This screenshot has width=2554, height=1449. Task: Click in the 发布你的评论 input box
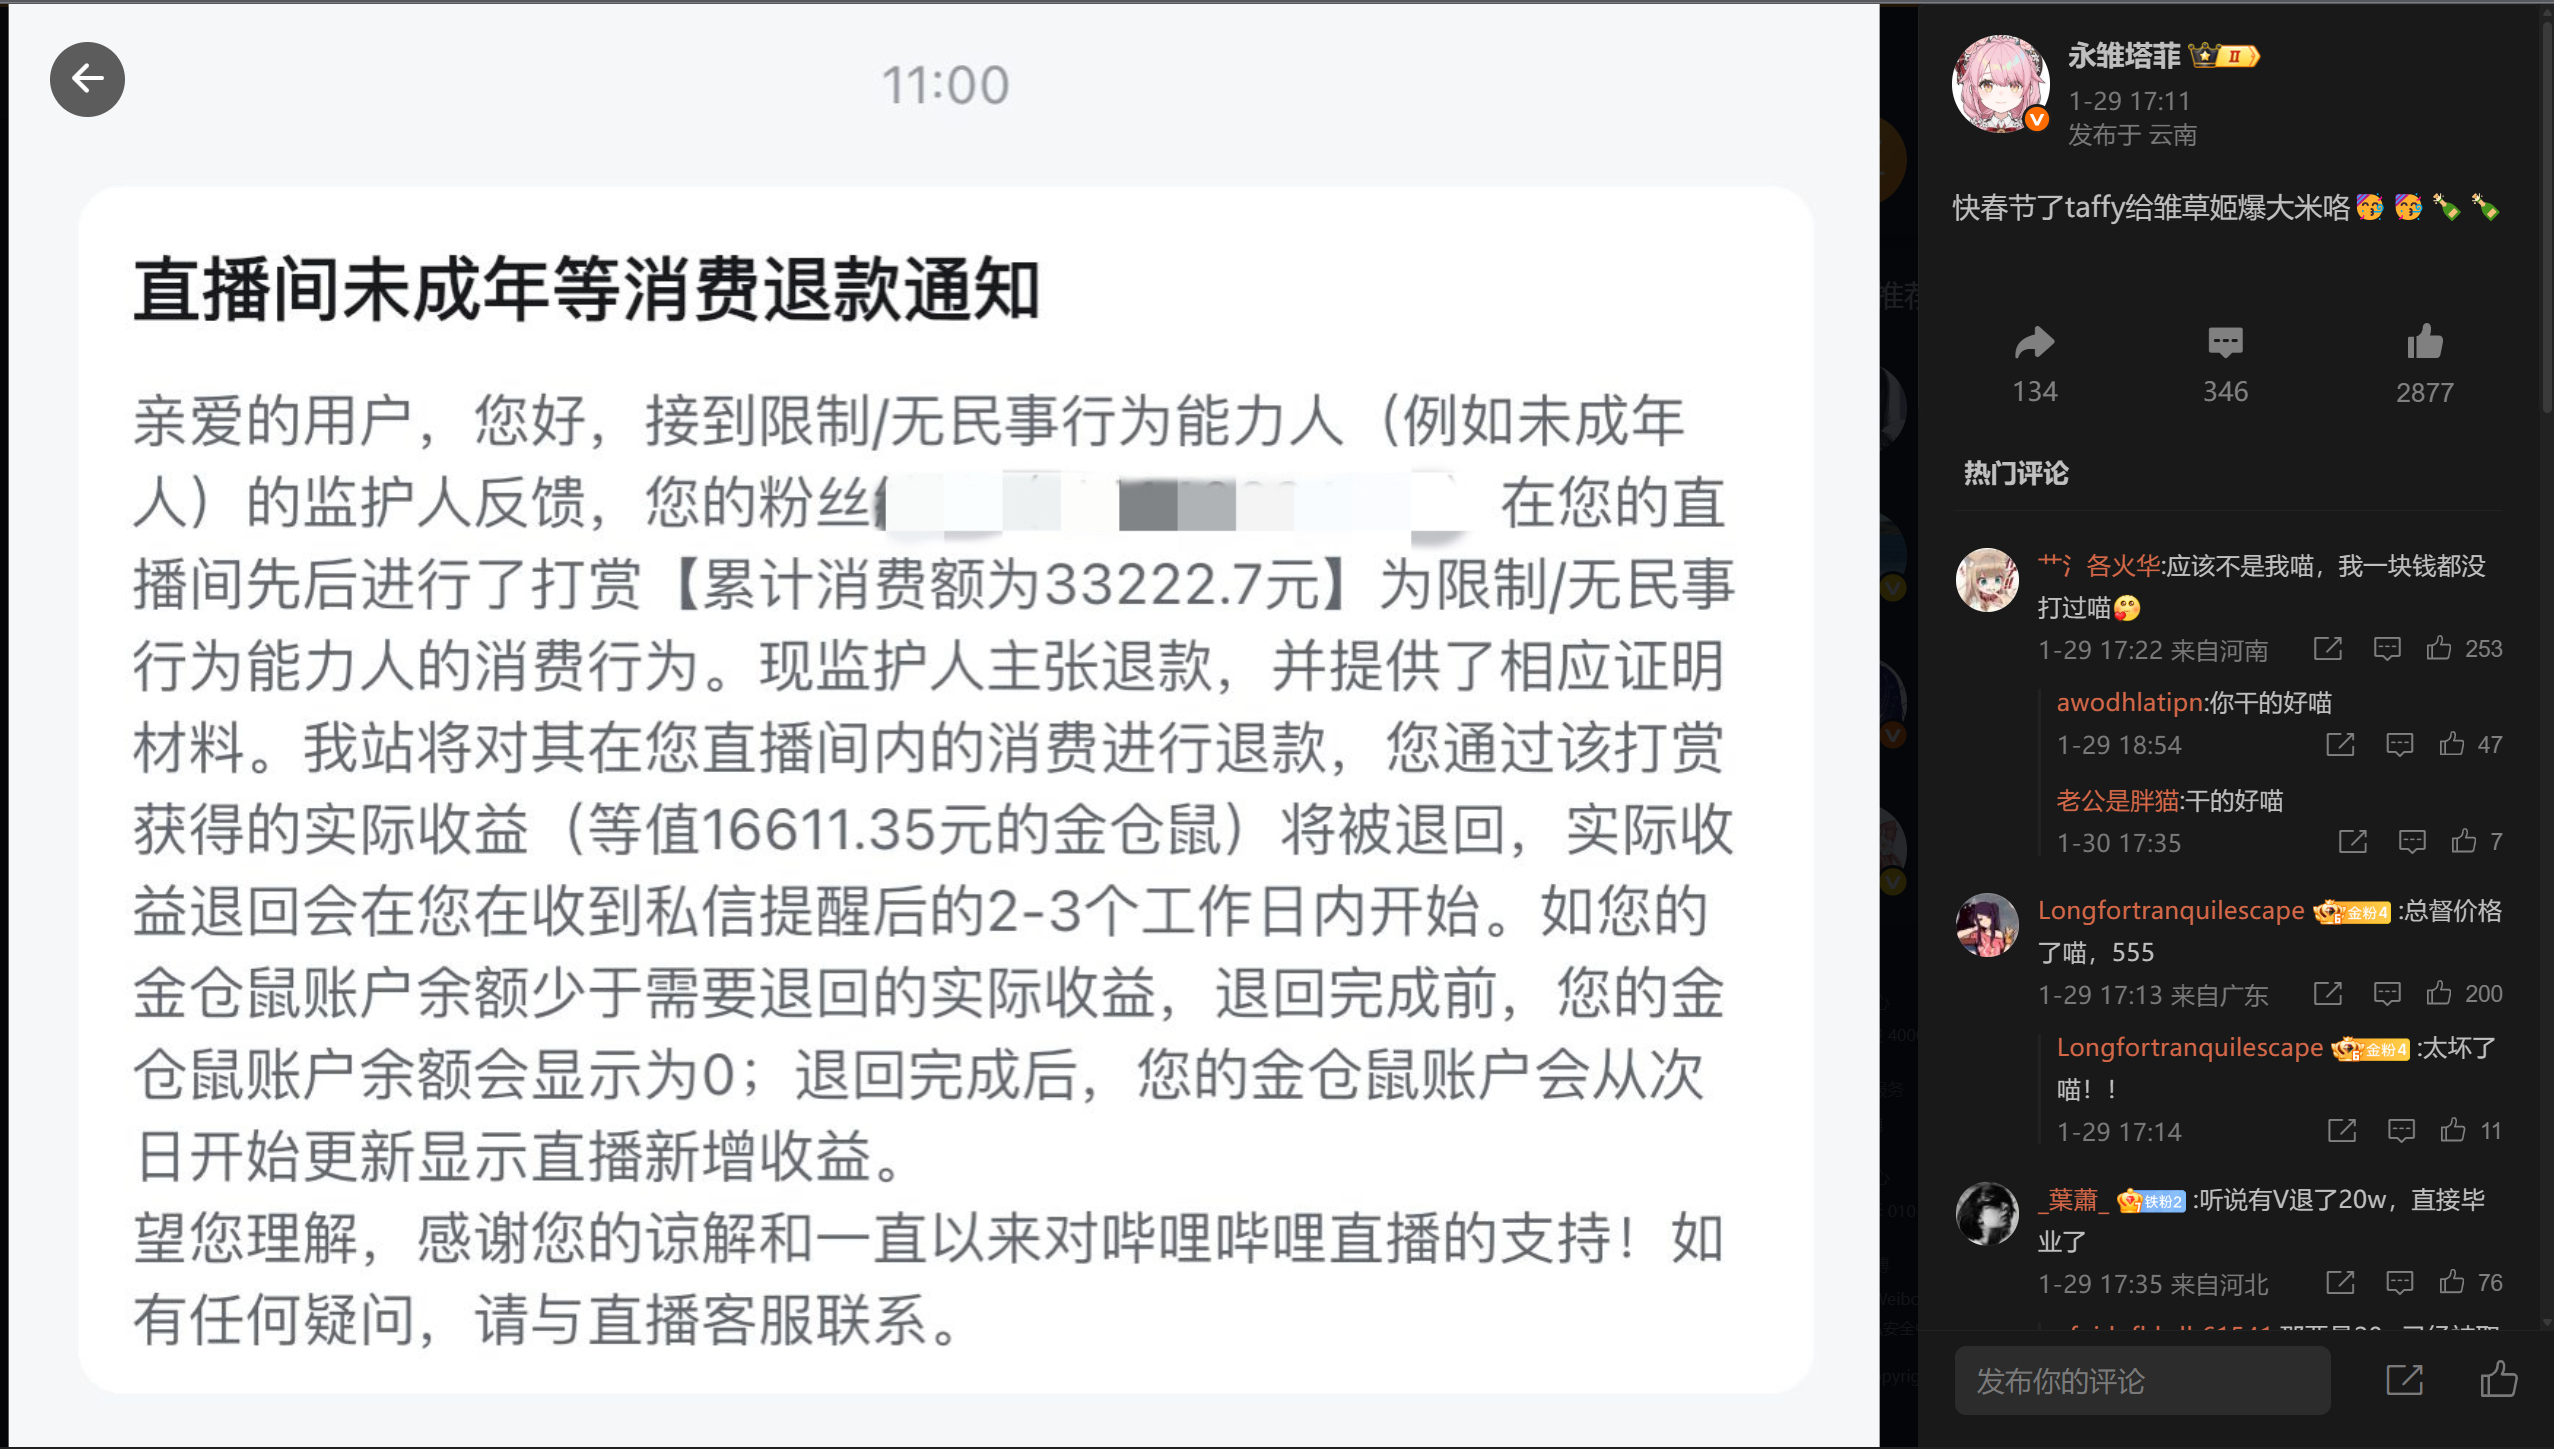coord(2142,1380)
